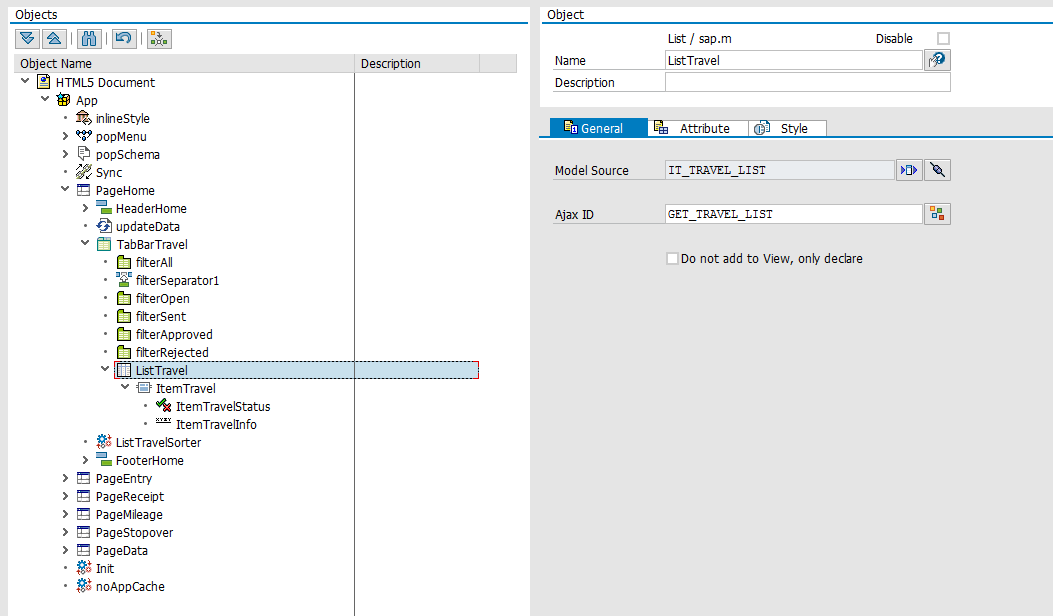Check the Disable checkbox
This screenshot has width=1053, height=616.
pos(943,39)
